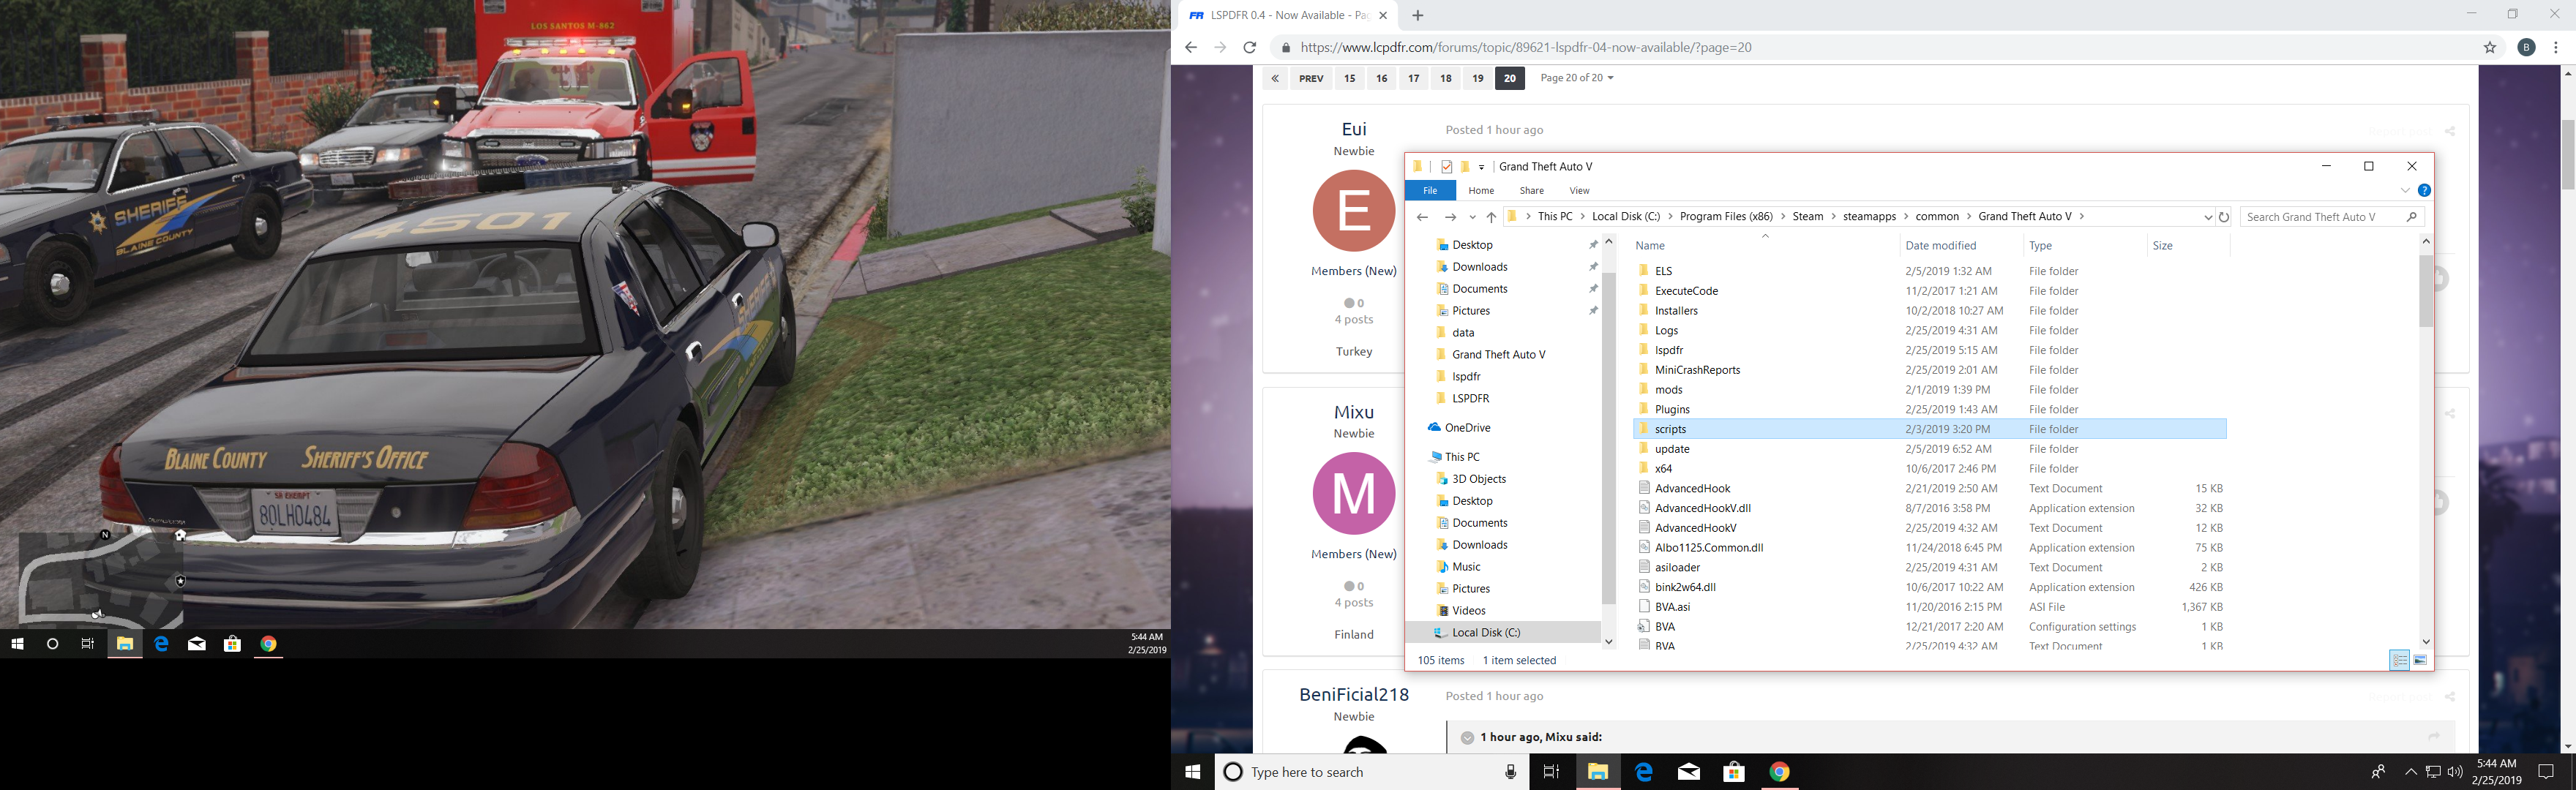Open BeniFicial218's profile link
Screen dimensions: 2576x790
(1353, 694)
